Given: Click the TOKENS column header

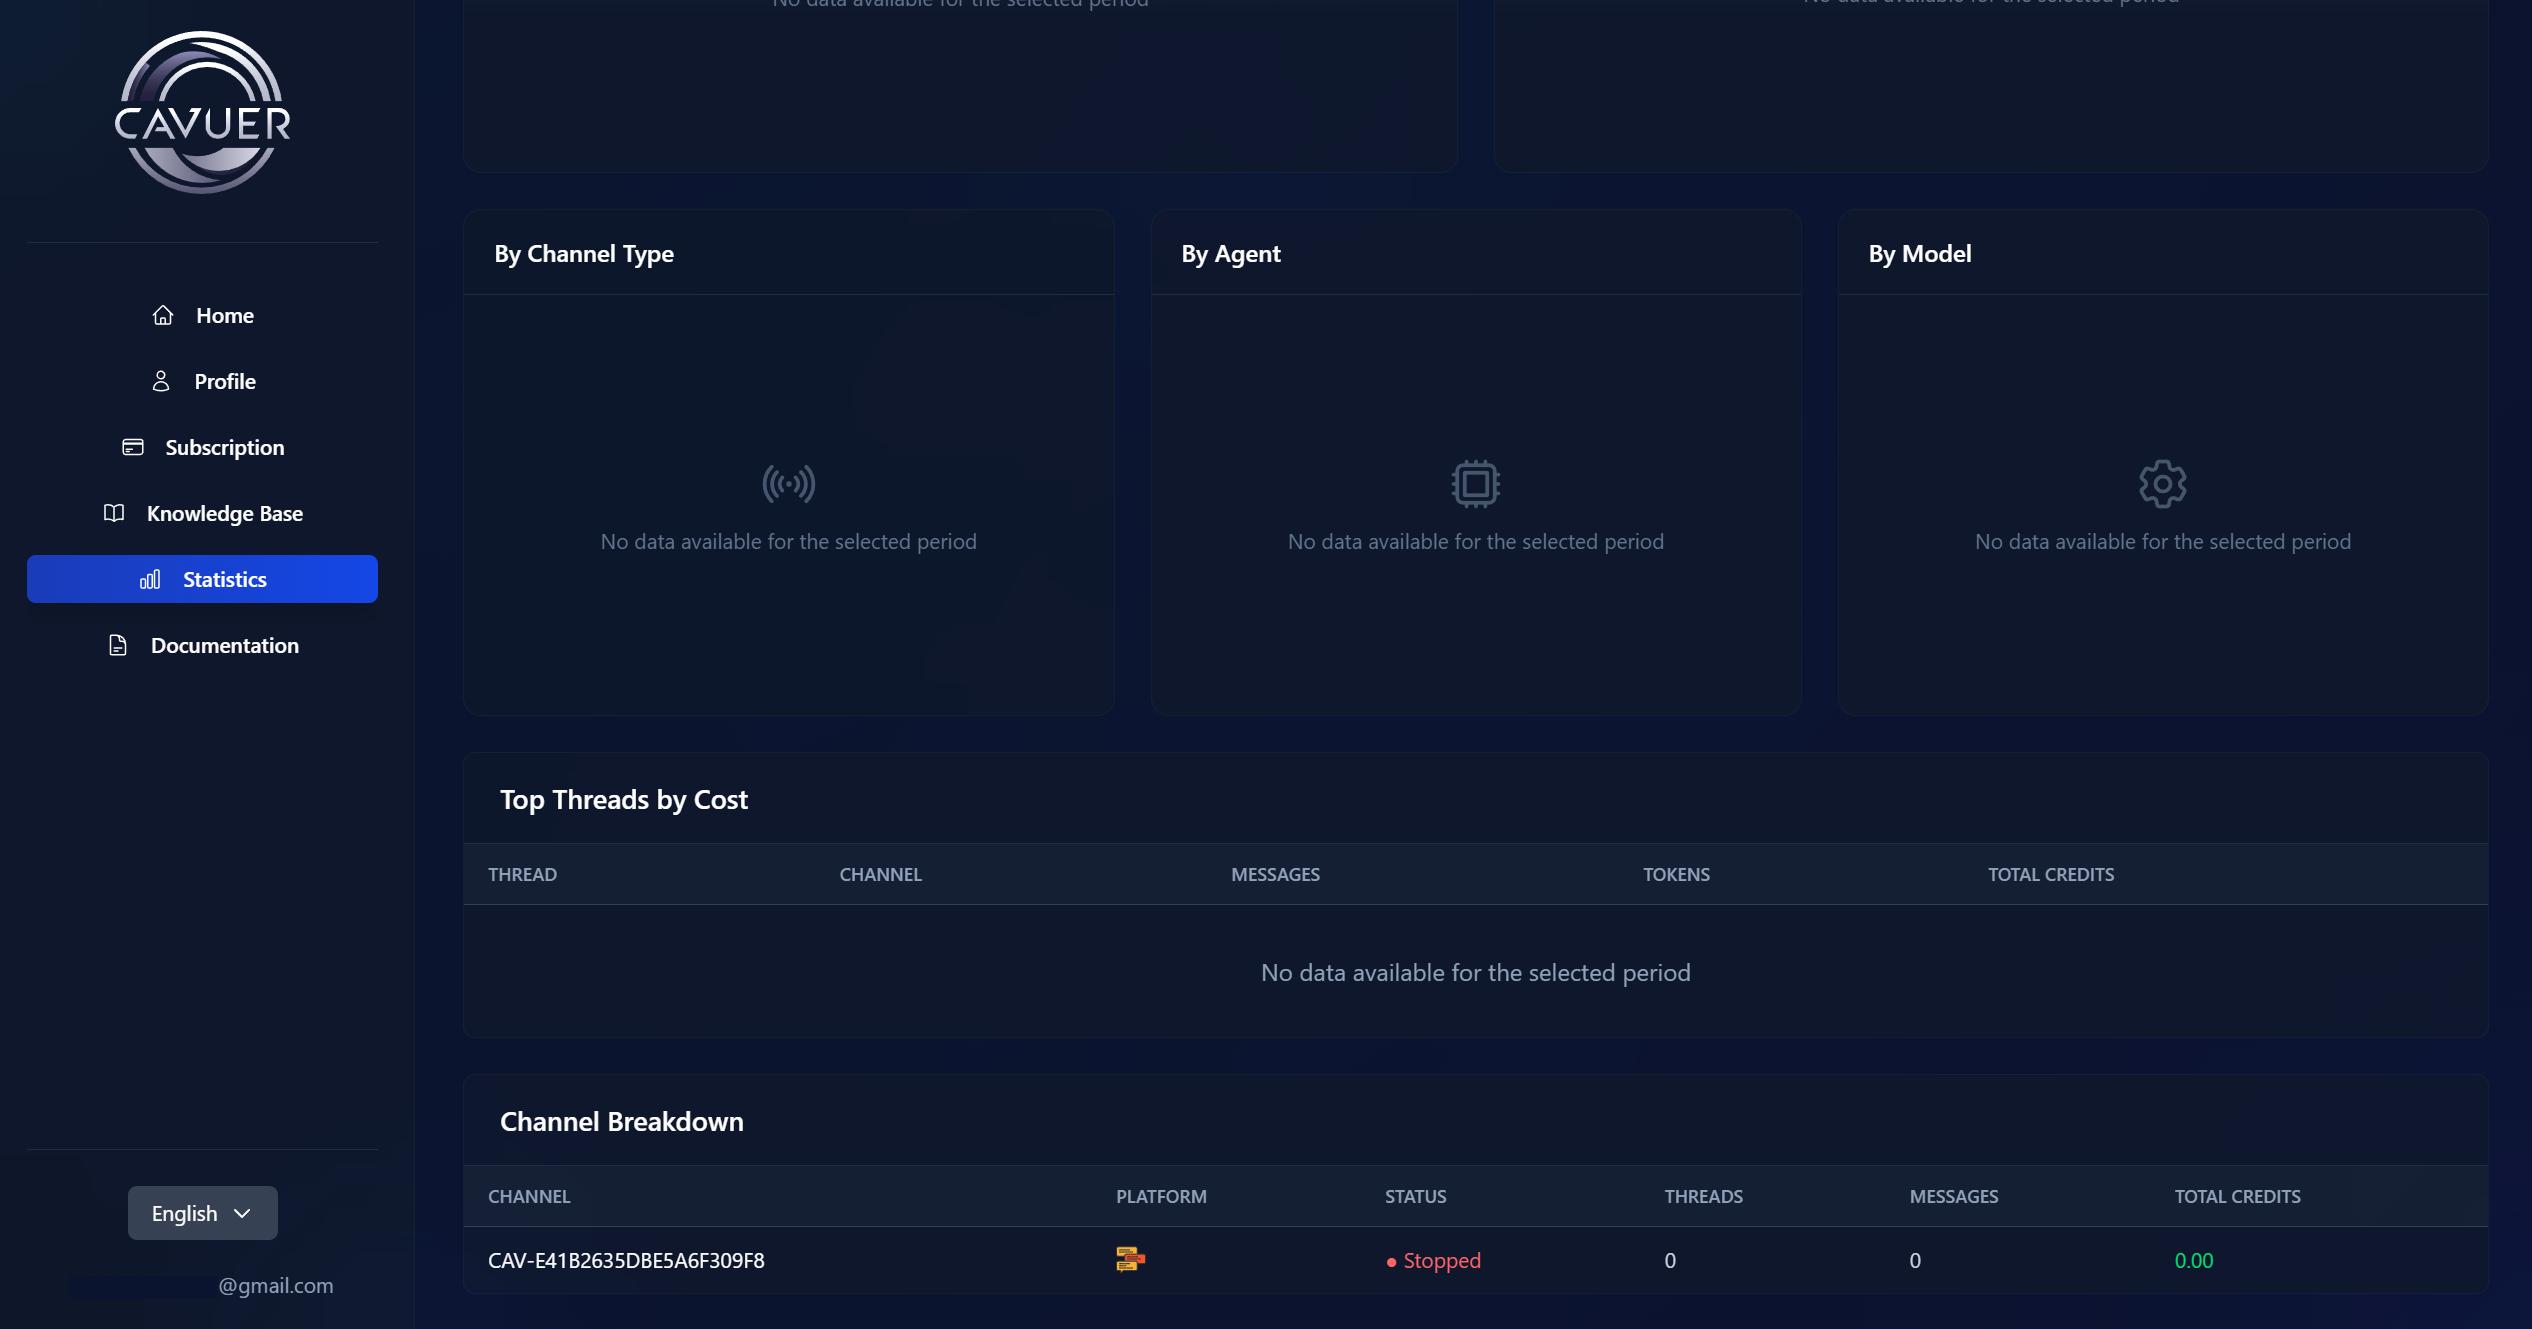Looking at the screenshot, I should click(1676, 874).
